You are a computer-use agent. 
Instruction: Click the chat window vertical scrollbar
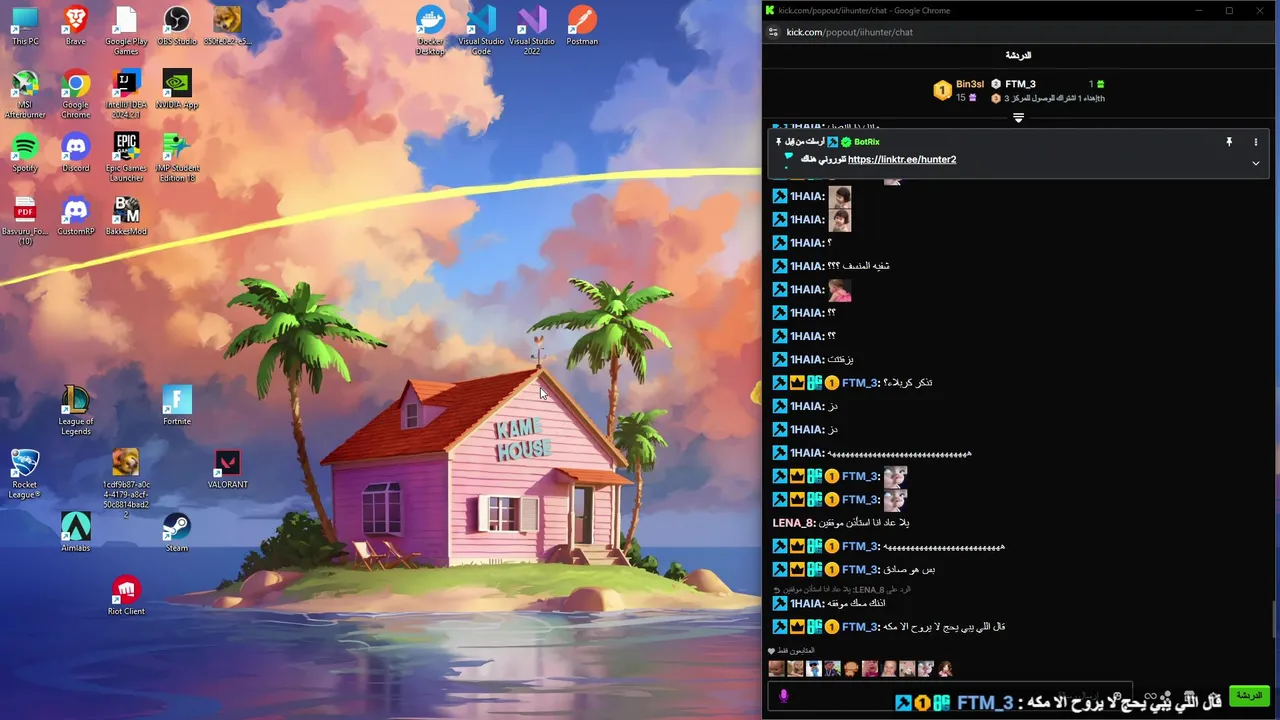1274,618
